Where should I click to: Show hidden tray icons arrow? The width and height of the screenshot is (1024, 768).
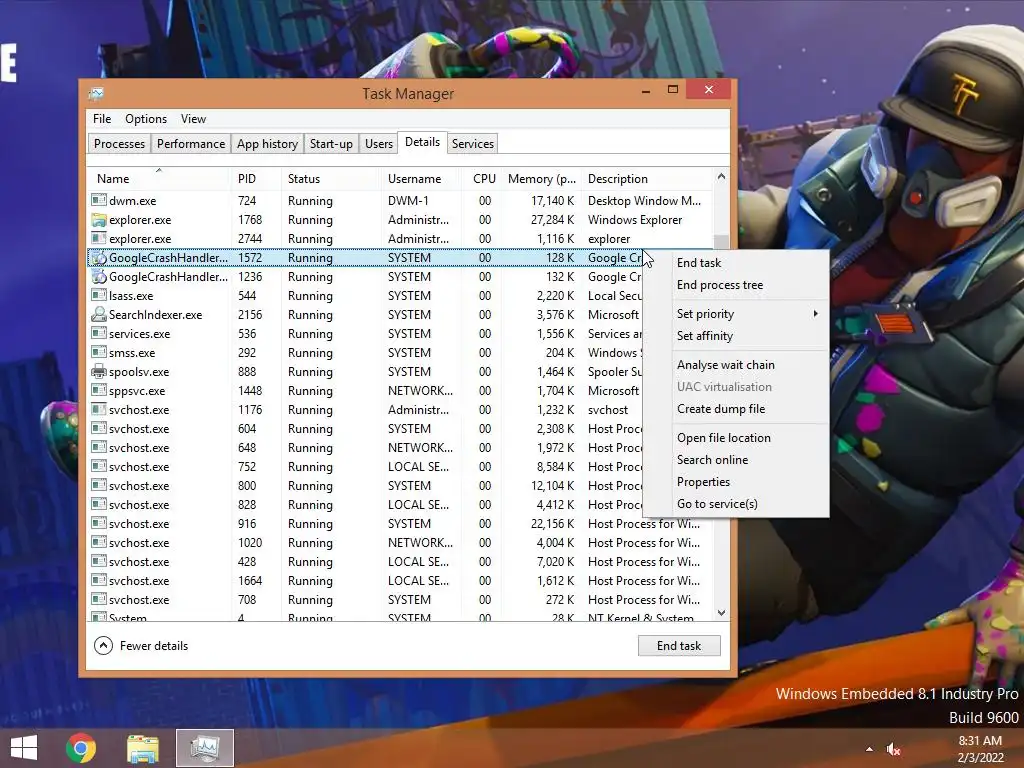[869, 749]
